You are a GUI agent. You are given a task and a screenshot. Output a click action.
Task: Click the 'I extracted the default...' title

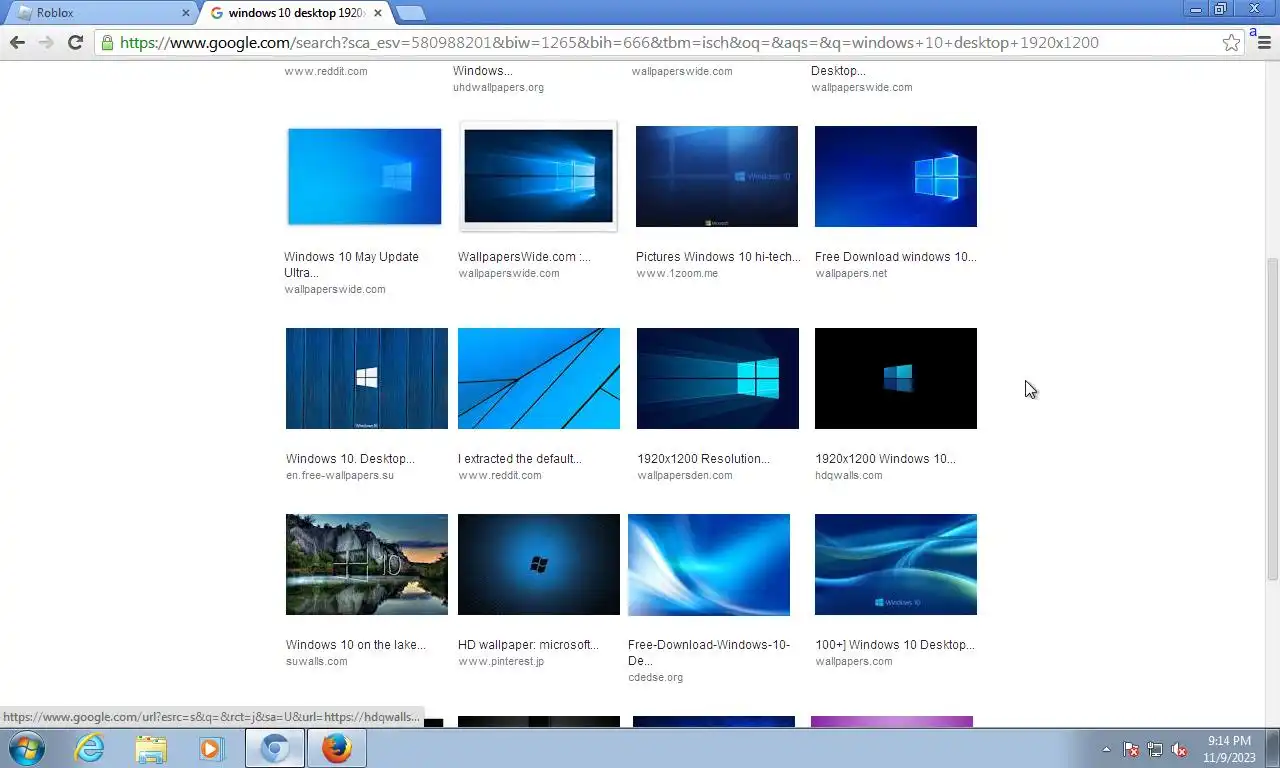coord(520,459)
